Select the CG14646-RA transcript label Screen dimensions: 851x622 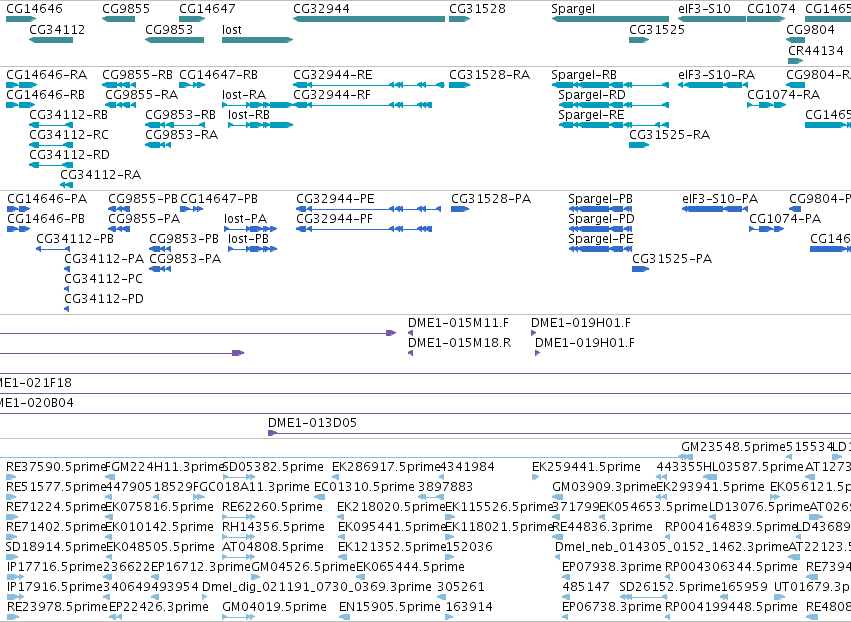47,74
